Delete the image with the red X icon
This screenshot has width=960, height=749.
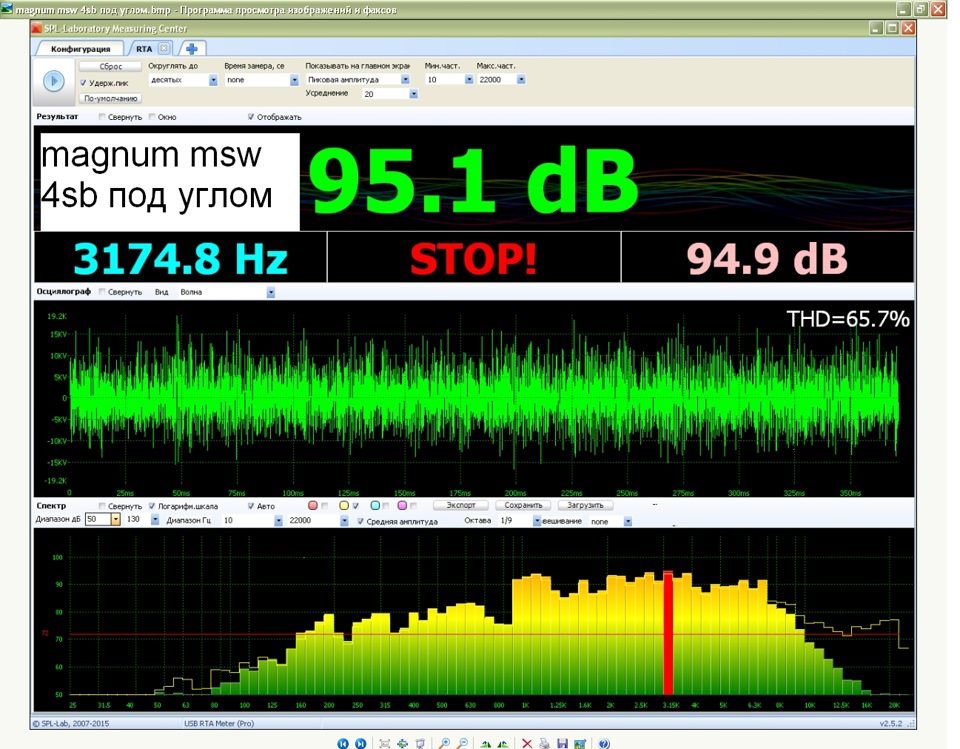527,743
